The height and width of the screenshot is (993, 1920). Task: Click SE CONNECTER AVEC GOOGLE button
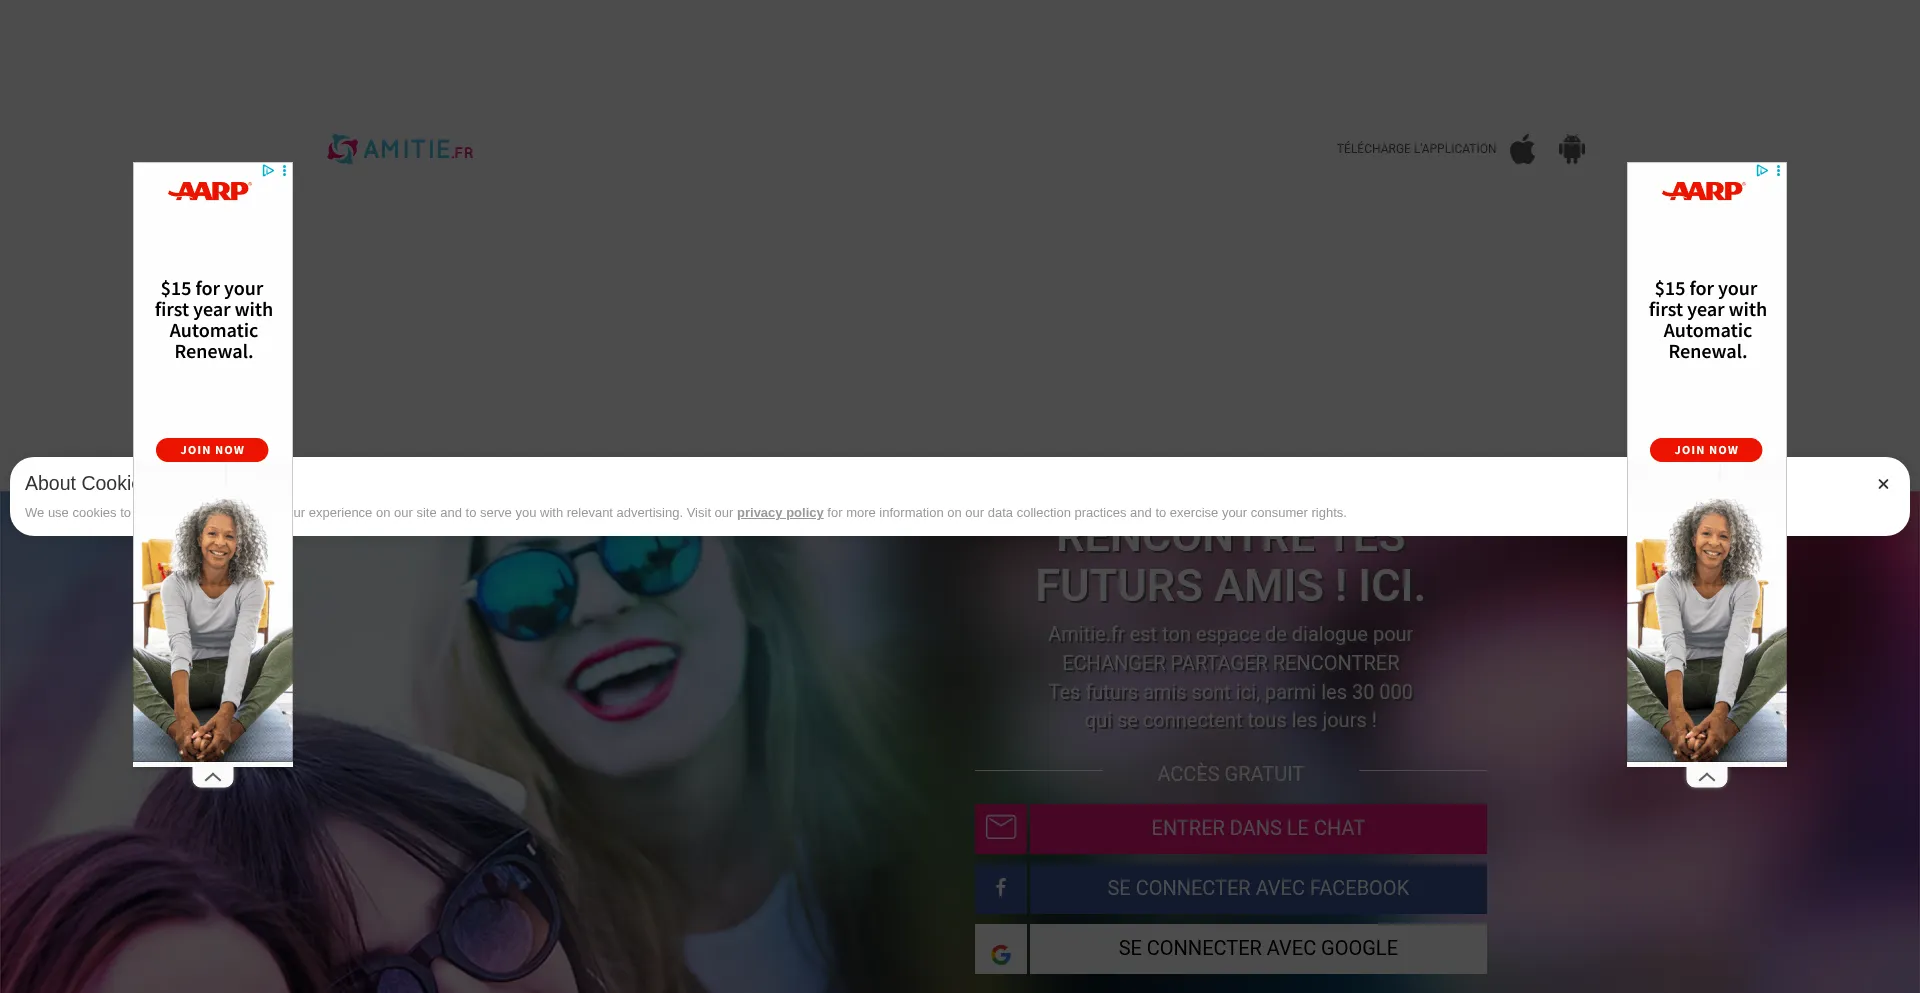(1258, 948)
